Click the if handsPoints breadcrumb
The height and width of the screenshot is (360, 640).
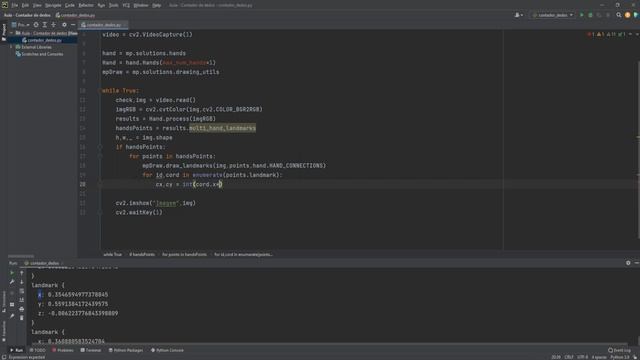[x=142, y=254]
